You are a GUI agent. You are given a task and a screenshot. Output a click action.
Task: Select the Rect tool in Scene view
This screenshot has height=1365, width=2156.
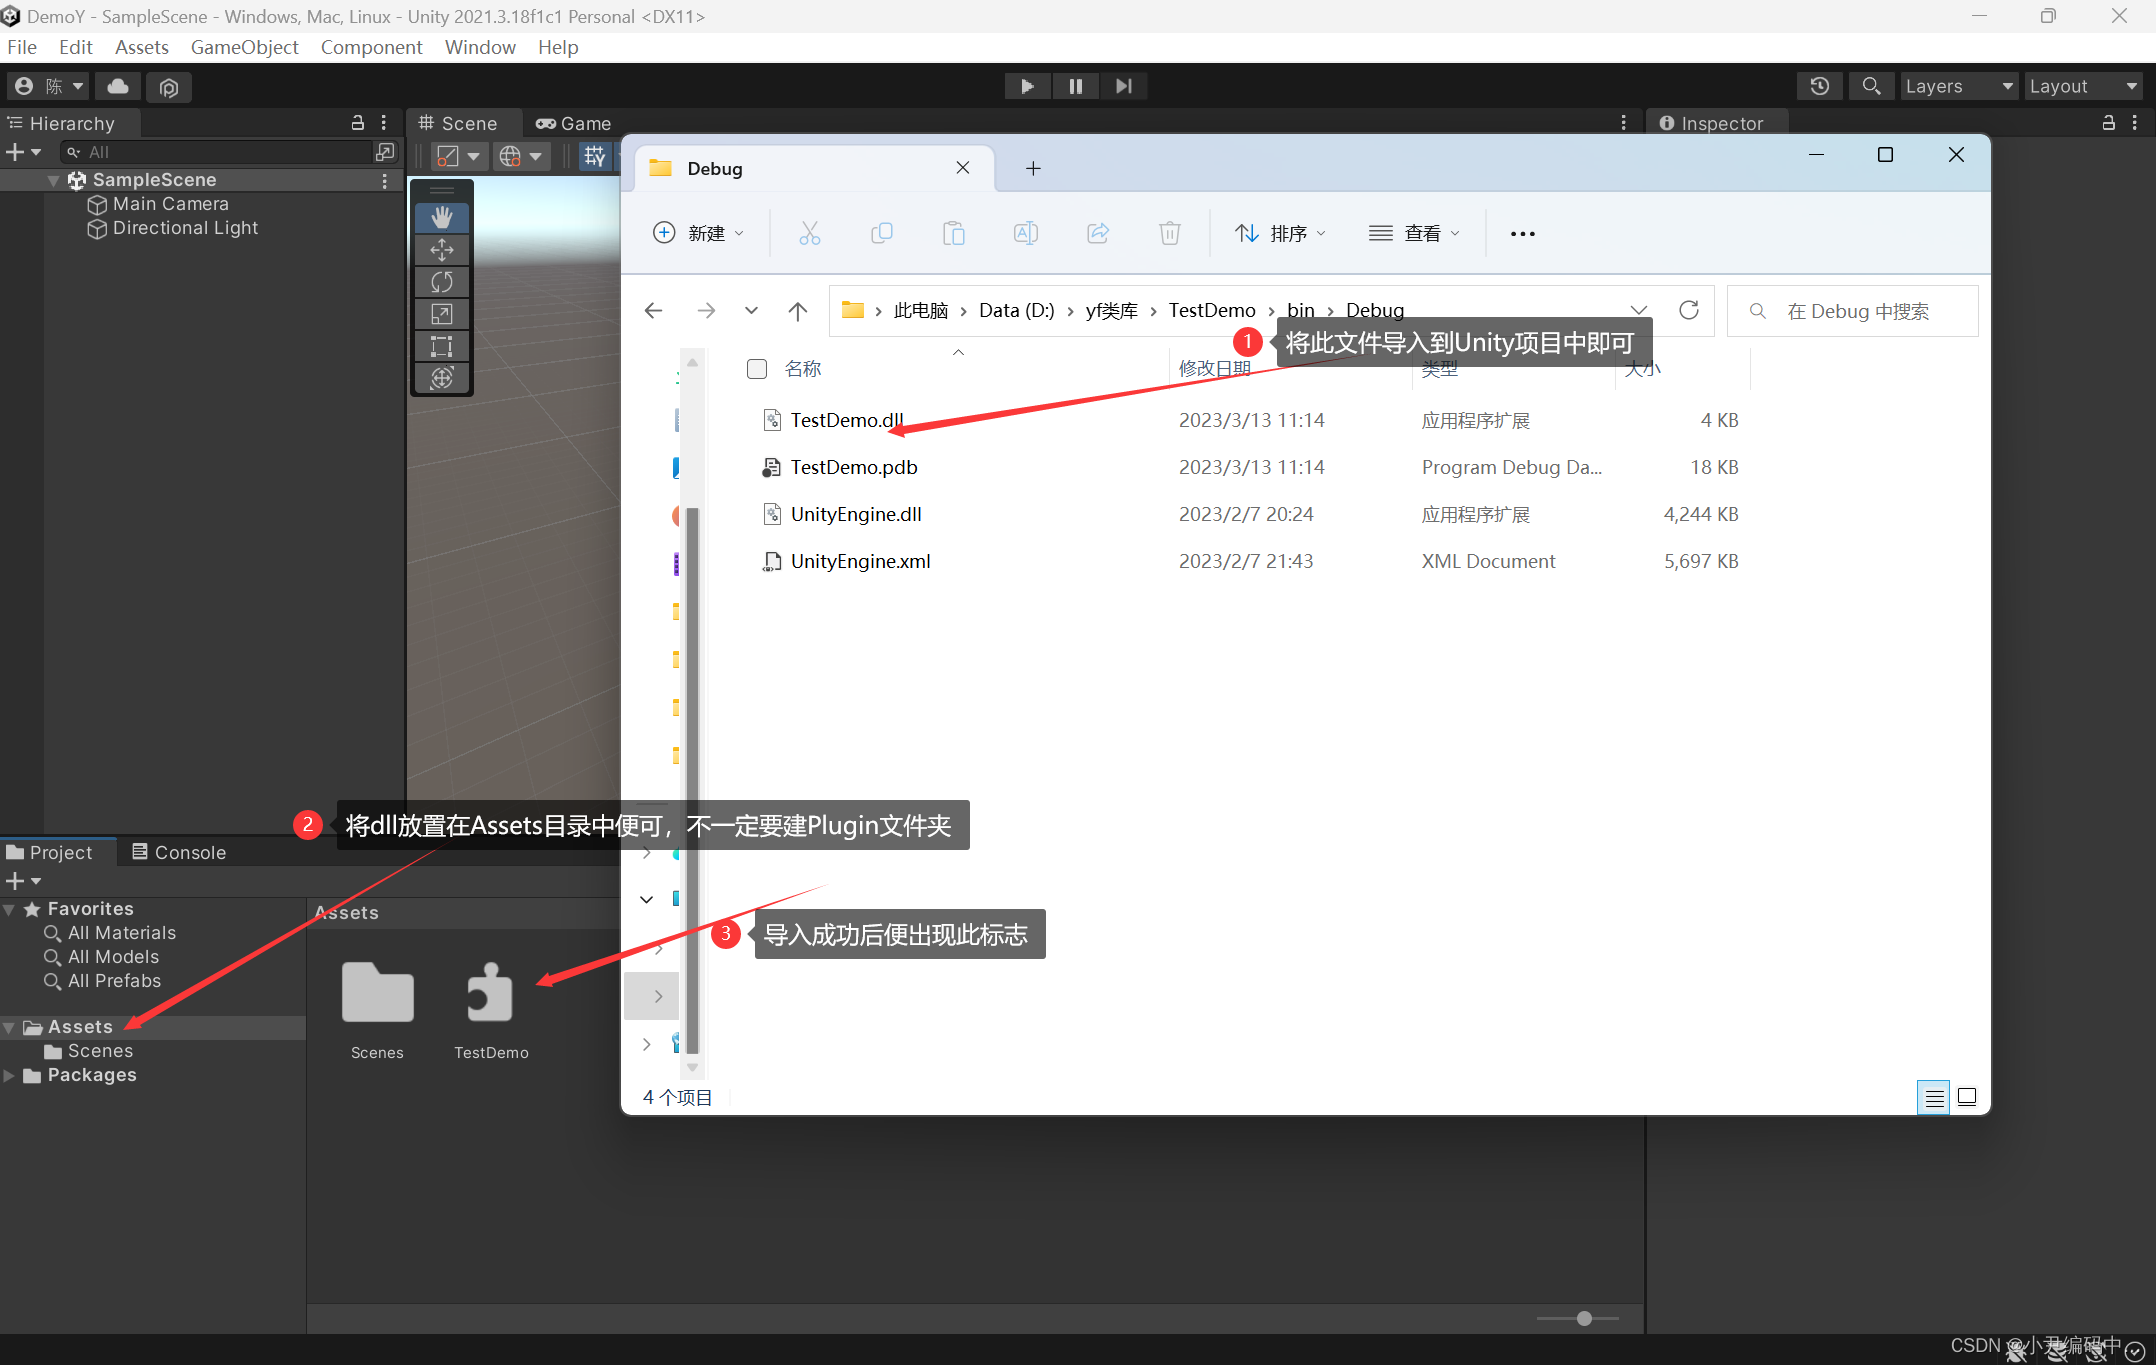point(442,346)
